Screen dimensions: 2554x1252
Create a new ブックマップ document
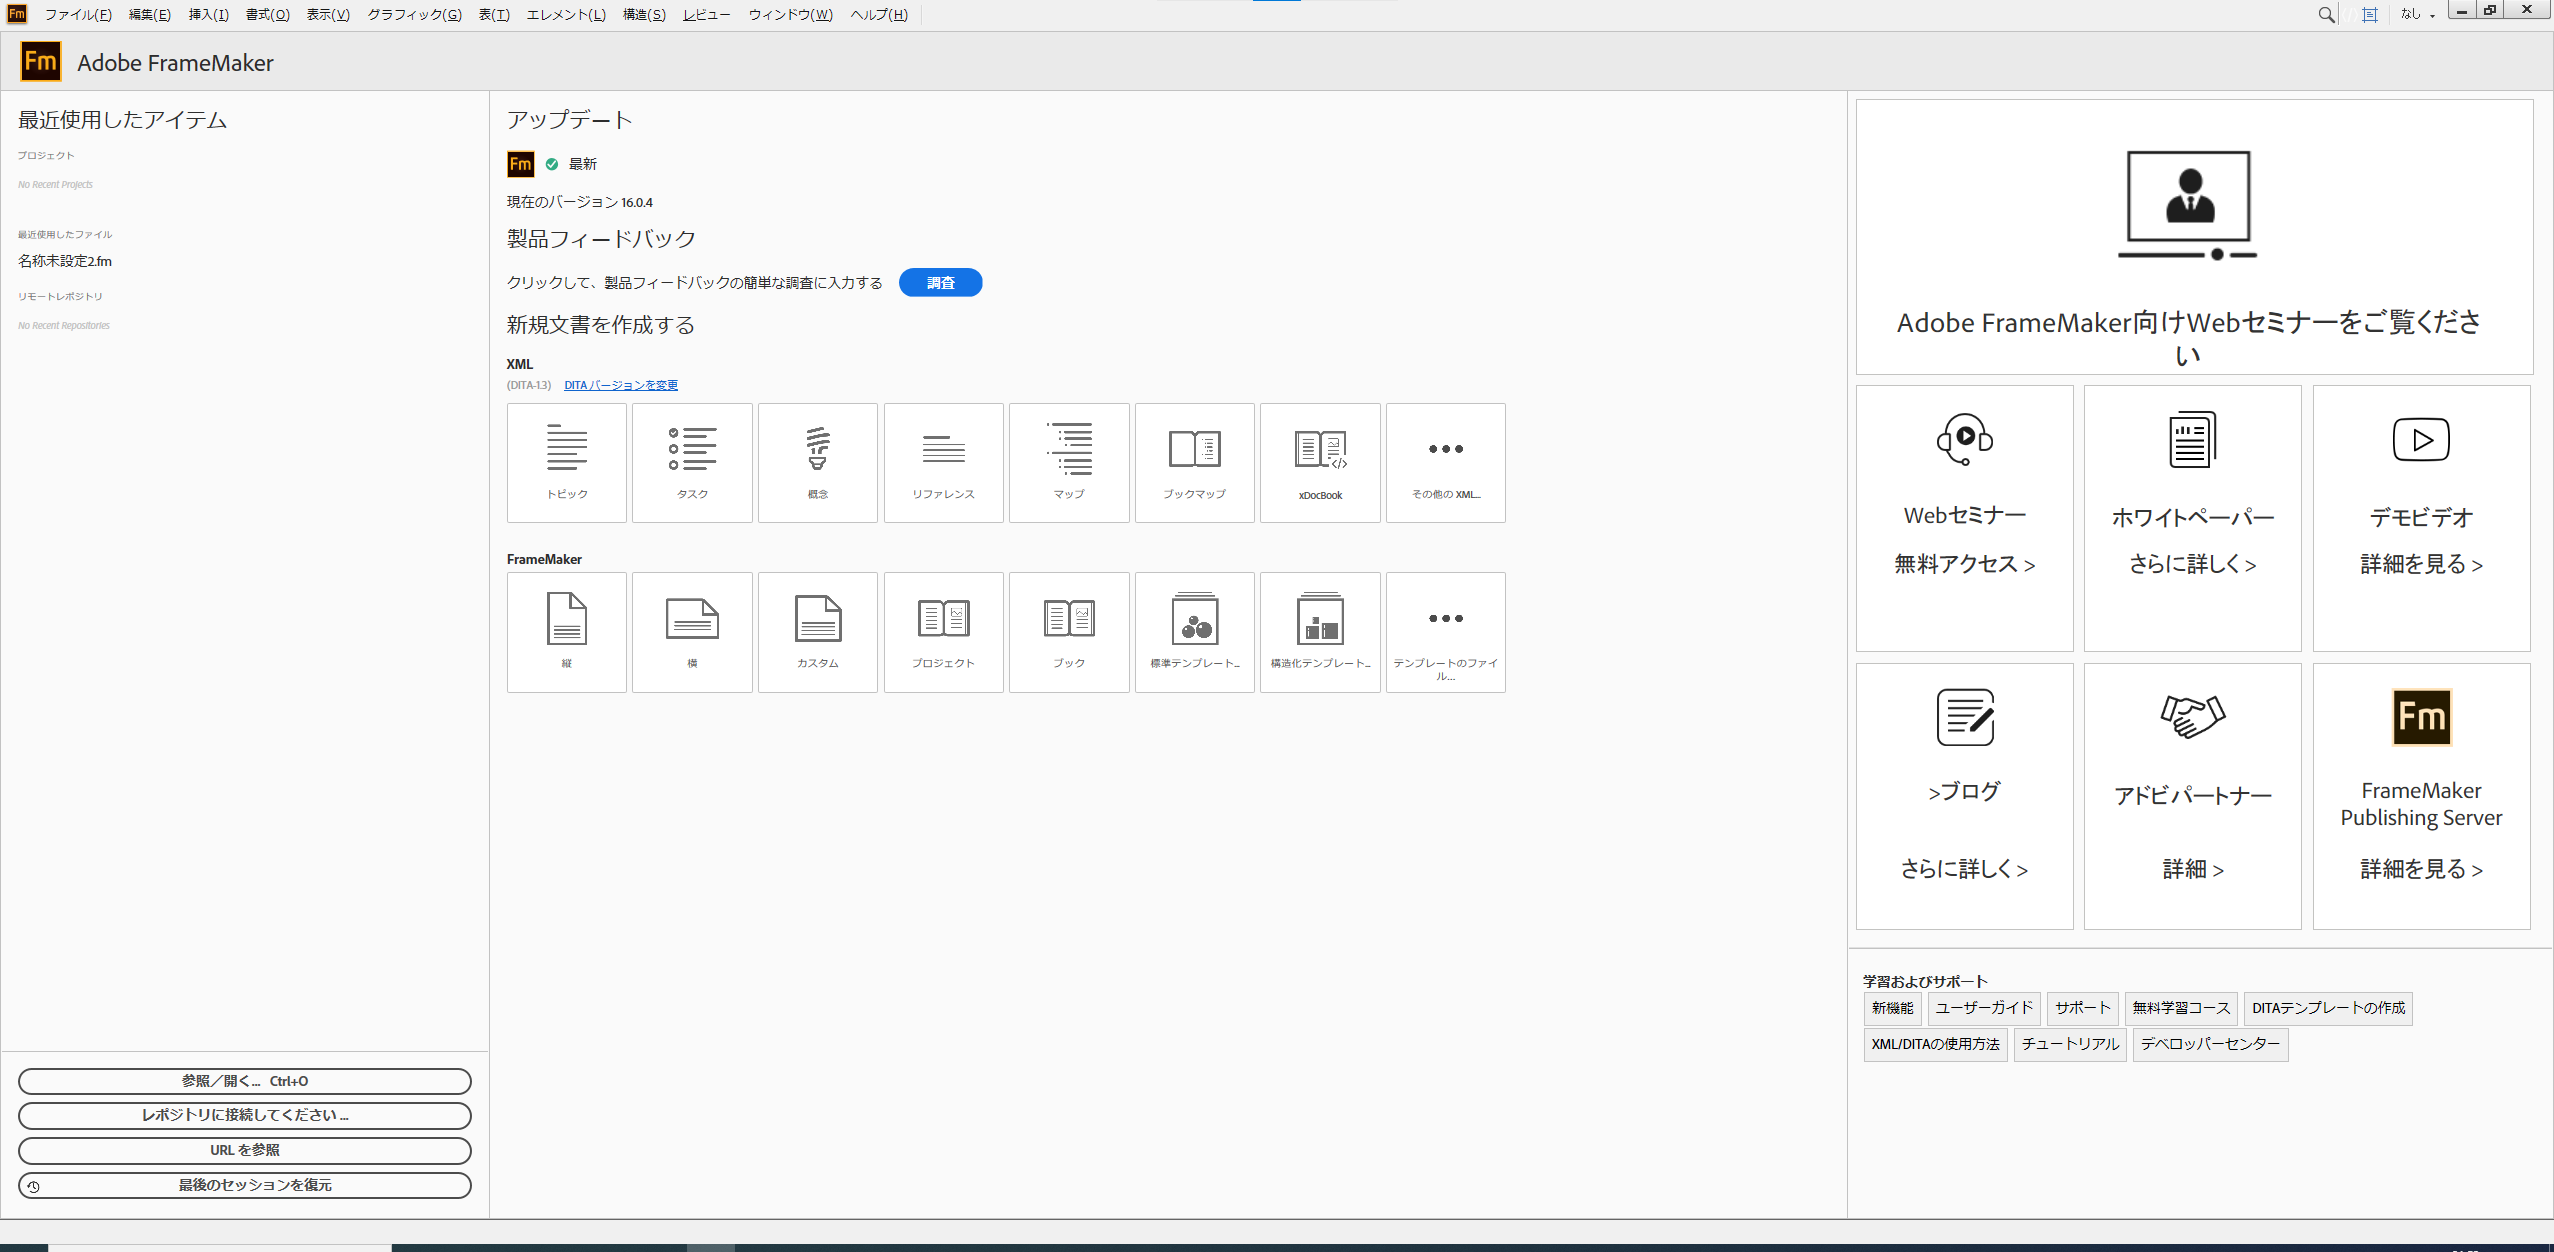tap(1194, 462)
